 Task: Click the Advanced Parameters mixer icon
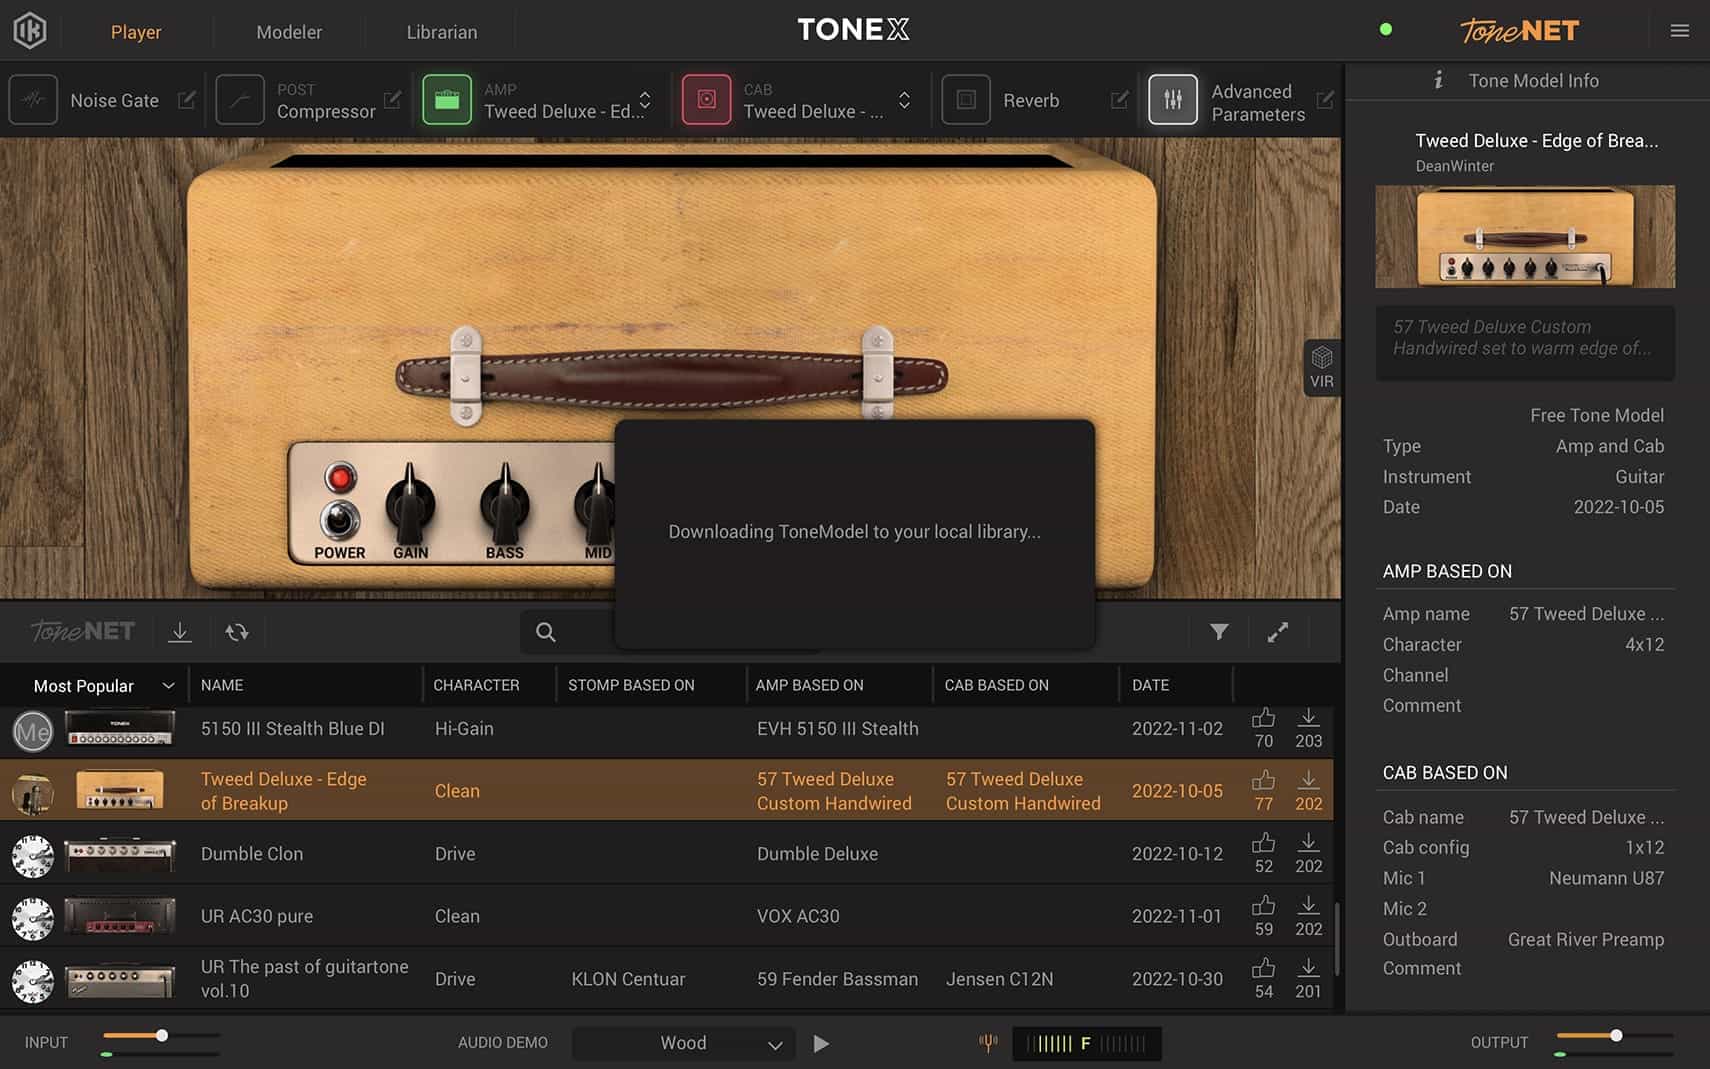tap(1172, 100)
